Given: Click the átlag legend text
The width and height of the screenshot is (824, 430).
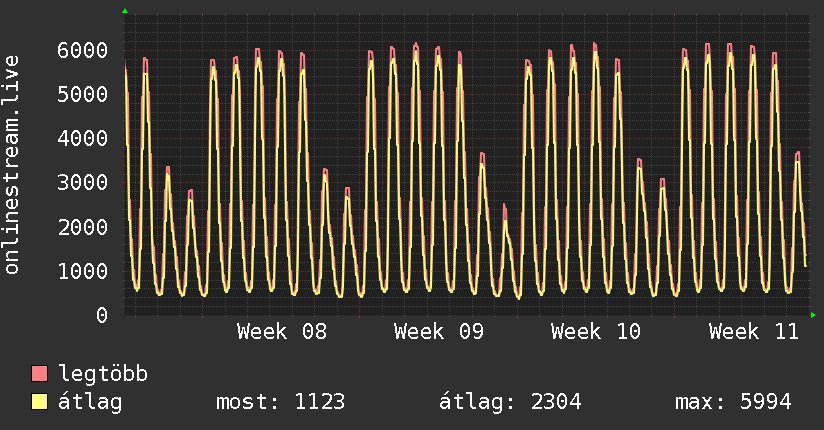Looking at the screenshot, I should 91,402.
